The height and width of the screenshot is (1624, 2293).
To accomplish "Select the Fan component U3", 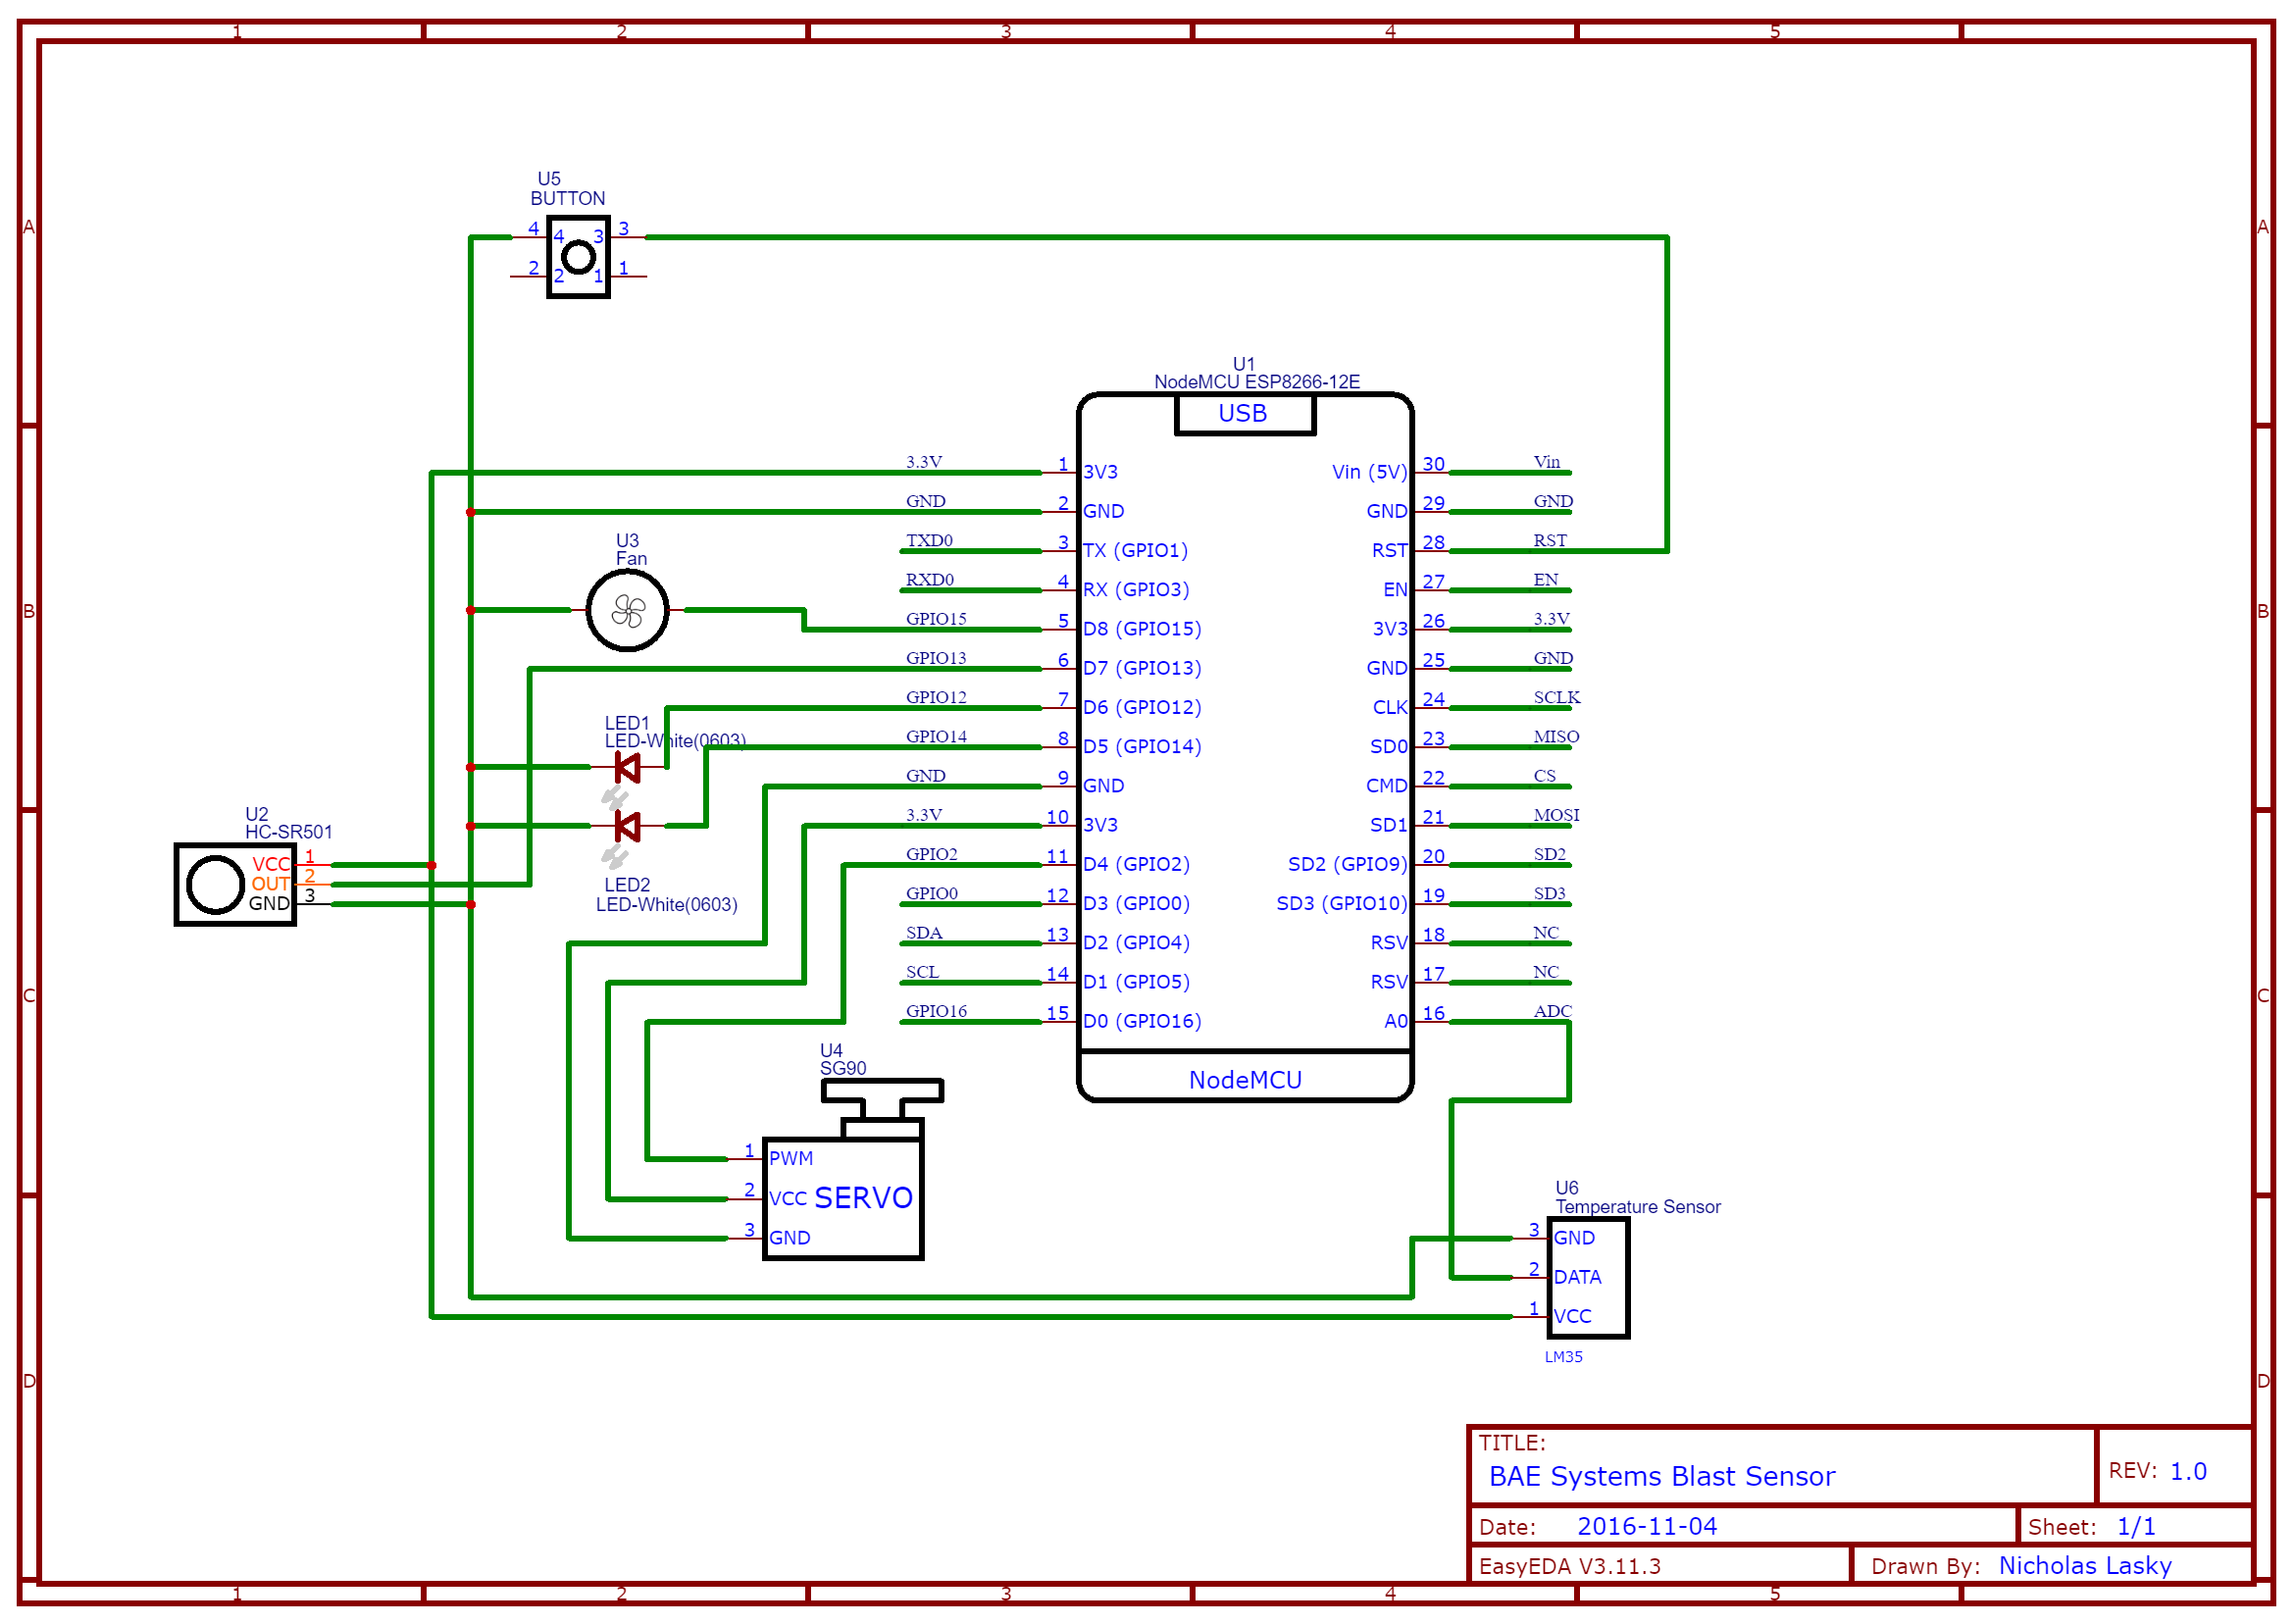I will click(x=628, y=611).
